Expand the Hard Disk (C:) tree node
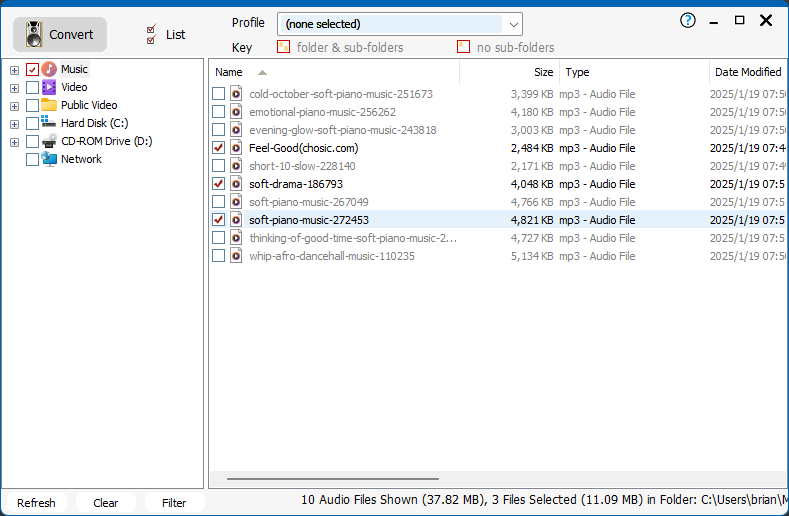Image resolution: width=789 pixels, height=516 pixels. (x=14, y=124)
